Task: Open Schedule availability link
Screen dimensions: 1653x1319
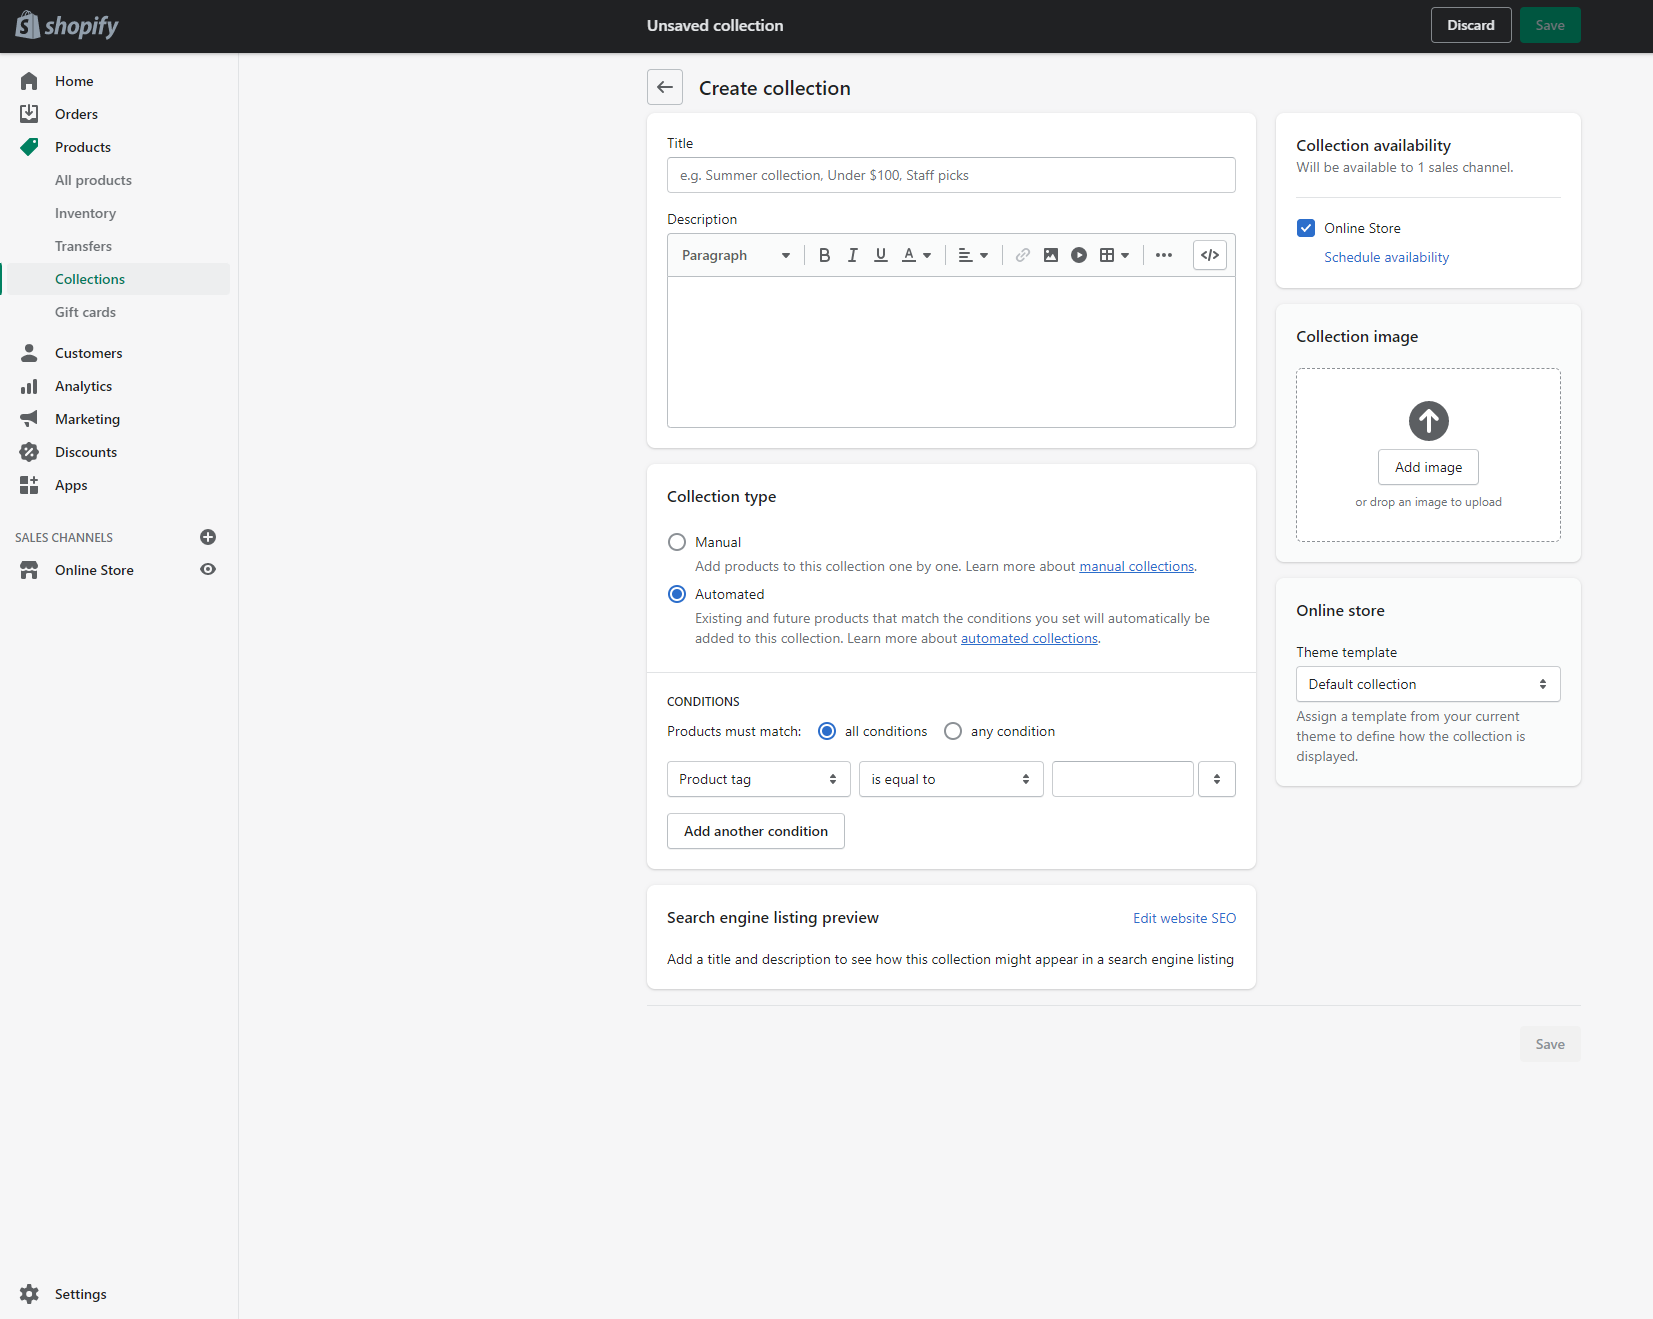Action: coord(1386,257)
